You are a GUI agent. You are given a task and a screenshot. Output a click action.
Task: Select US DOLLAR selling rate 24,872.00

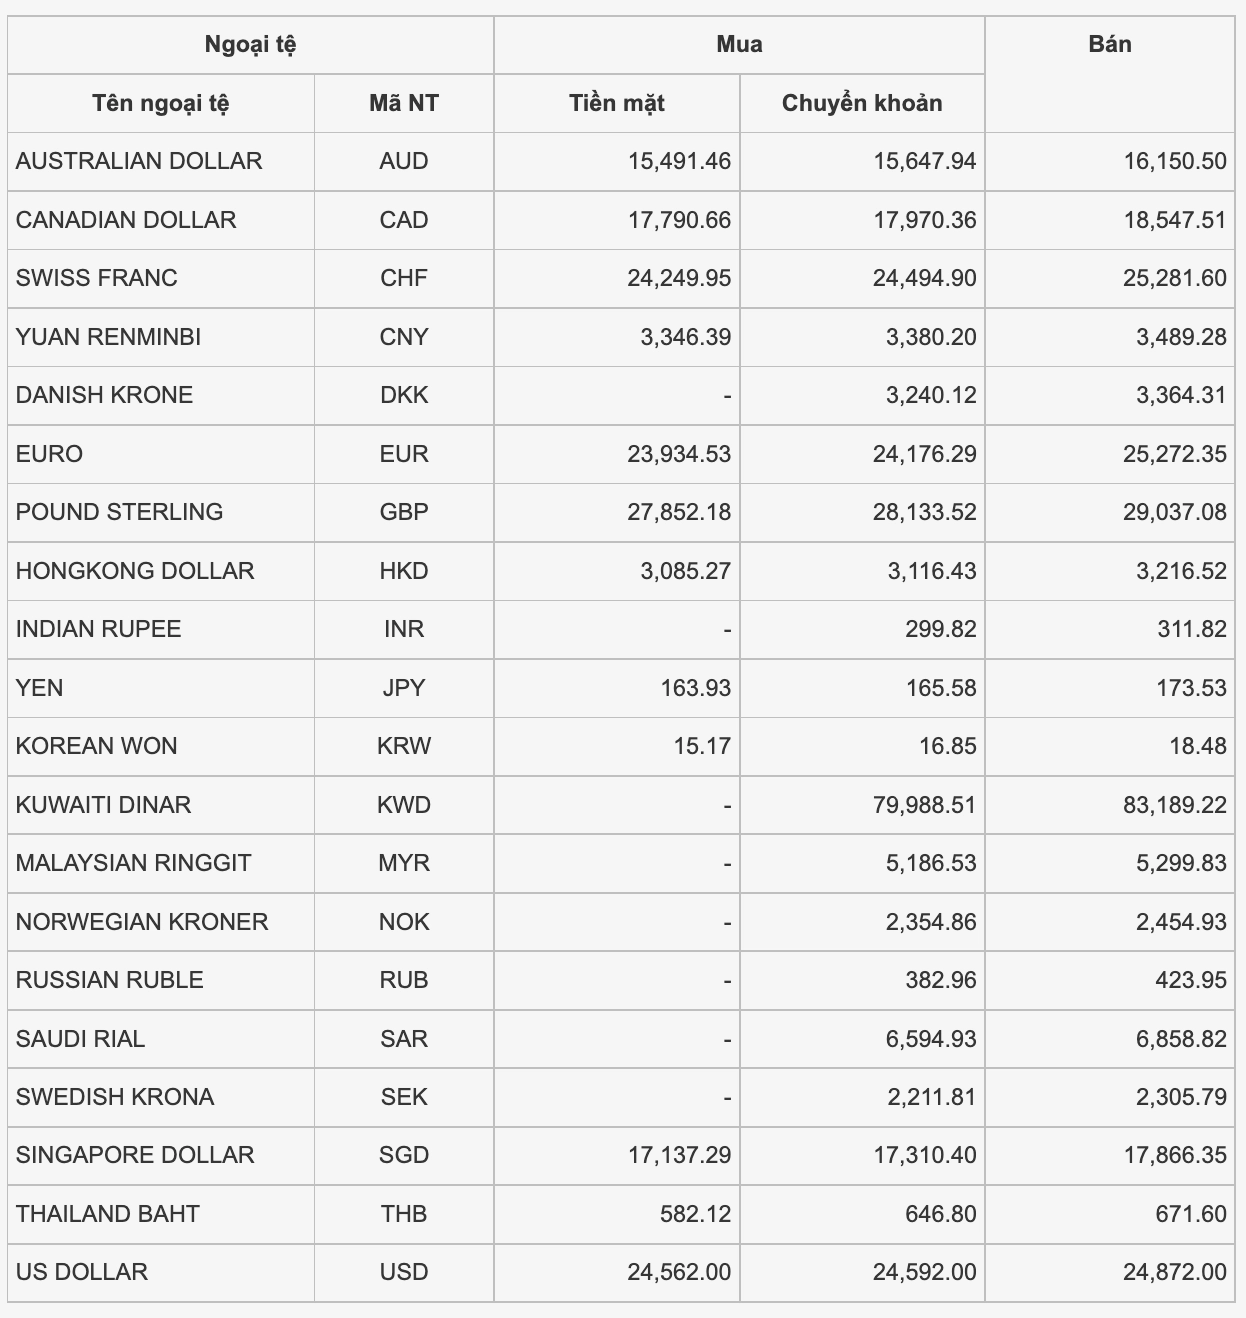1174,1272
